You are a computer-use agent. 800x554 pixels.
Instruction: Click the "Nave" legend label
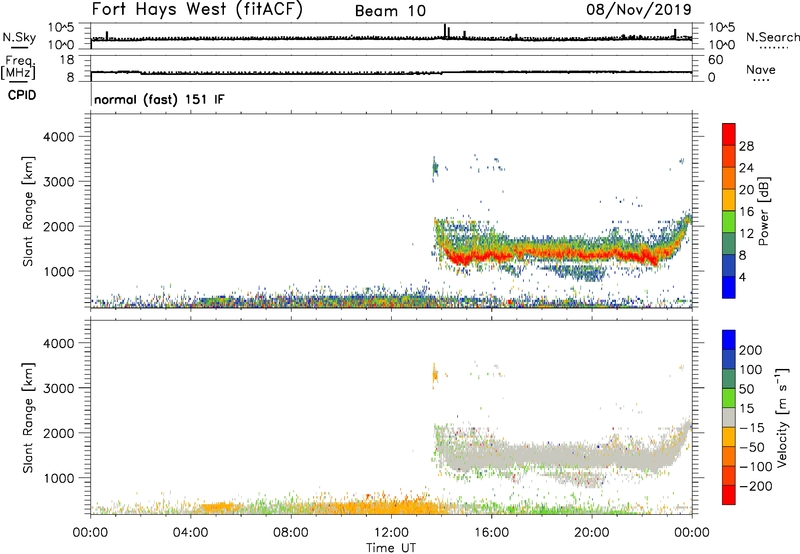tap(761, 70)
